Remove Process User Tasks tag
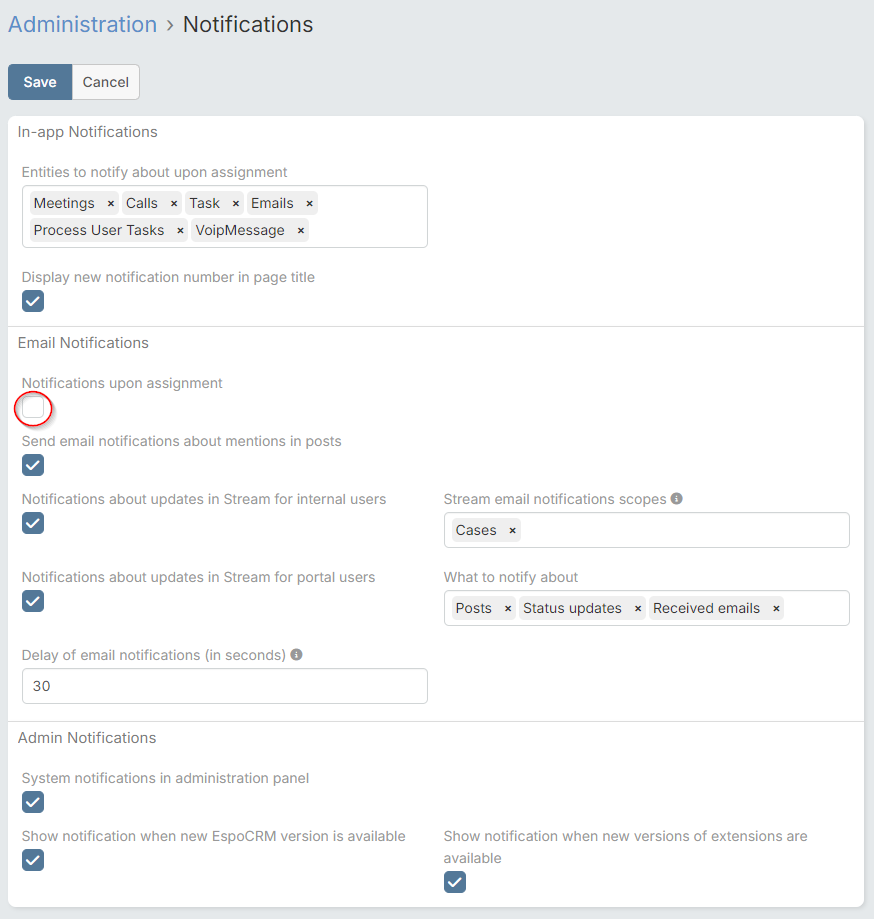 click(x=180, y=231)
